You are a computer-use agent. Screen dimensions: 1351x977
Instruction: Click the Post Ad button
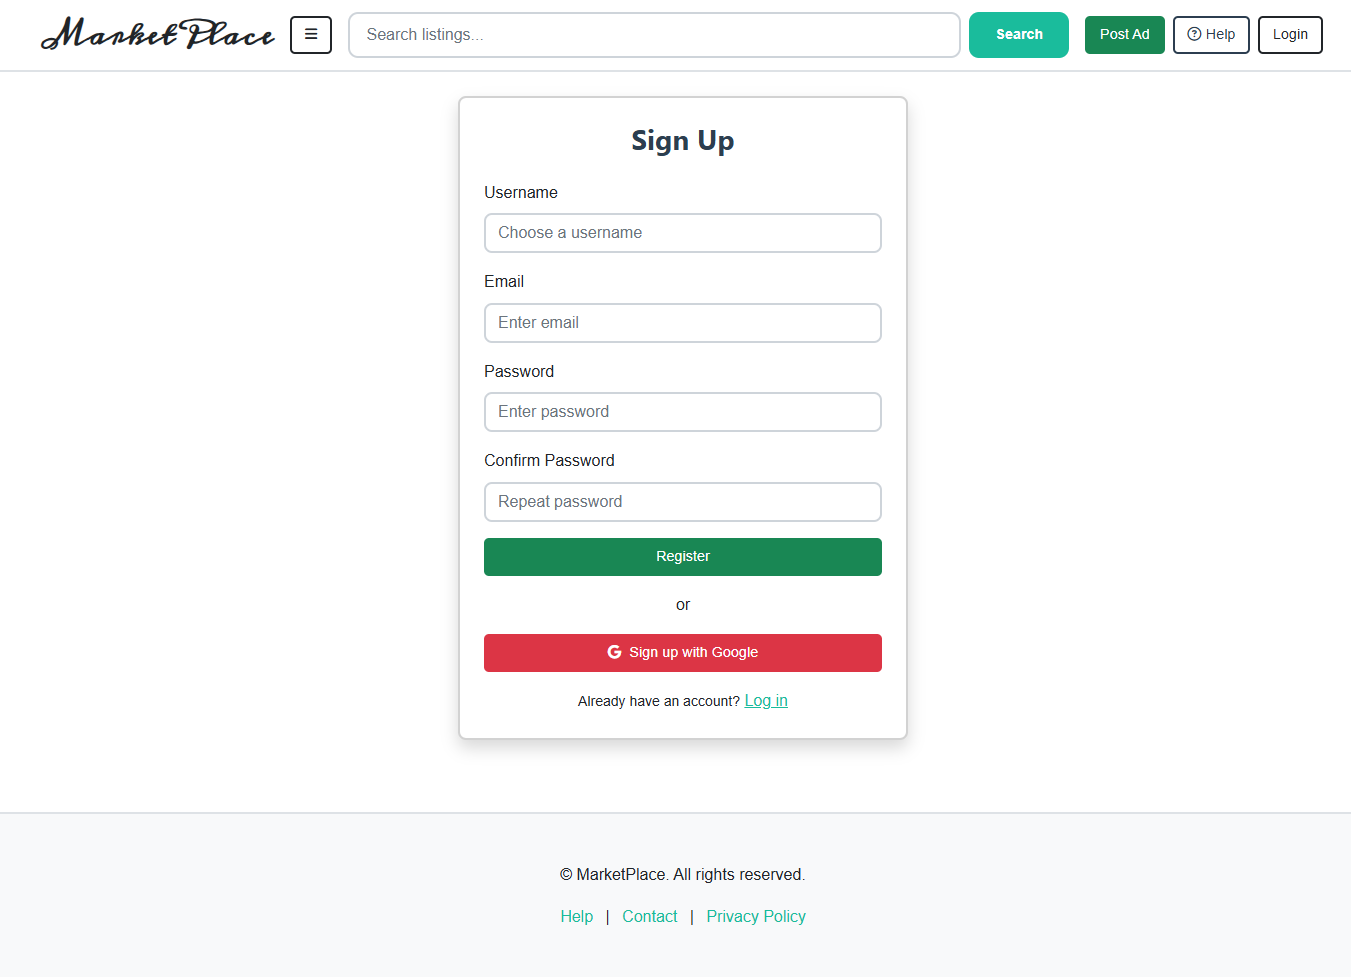click(1124, 35)
